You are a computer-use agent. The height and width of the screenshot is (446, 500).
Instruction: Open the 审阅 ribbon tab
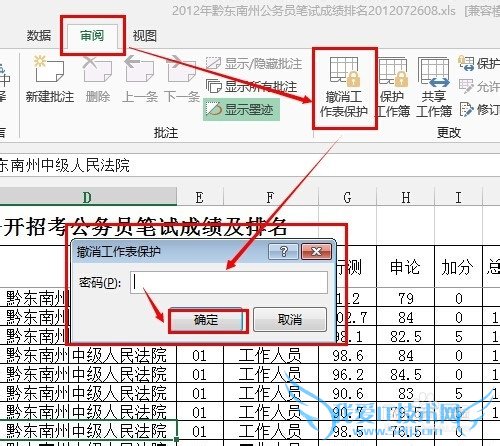tap(92, 35)
